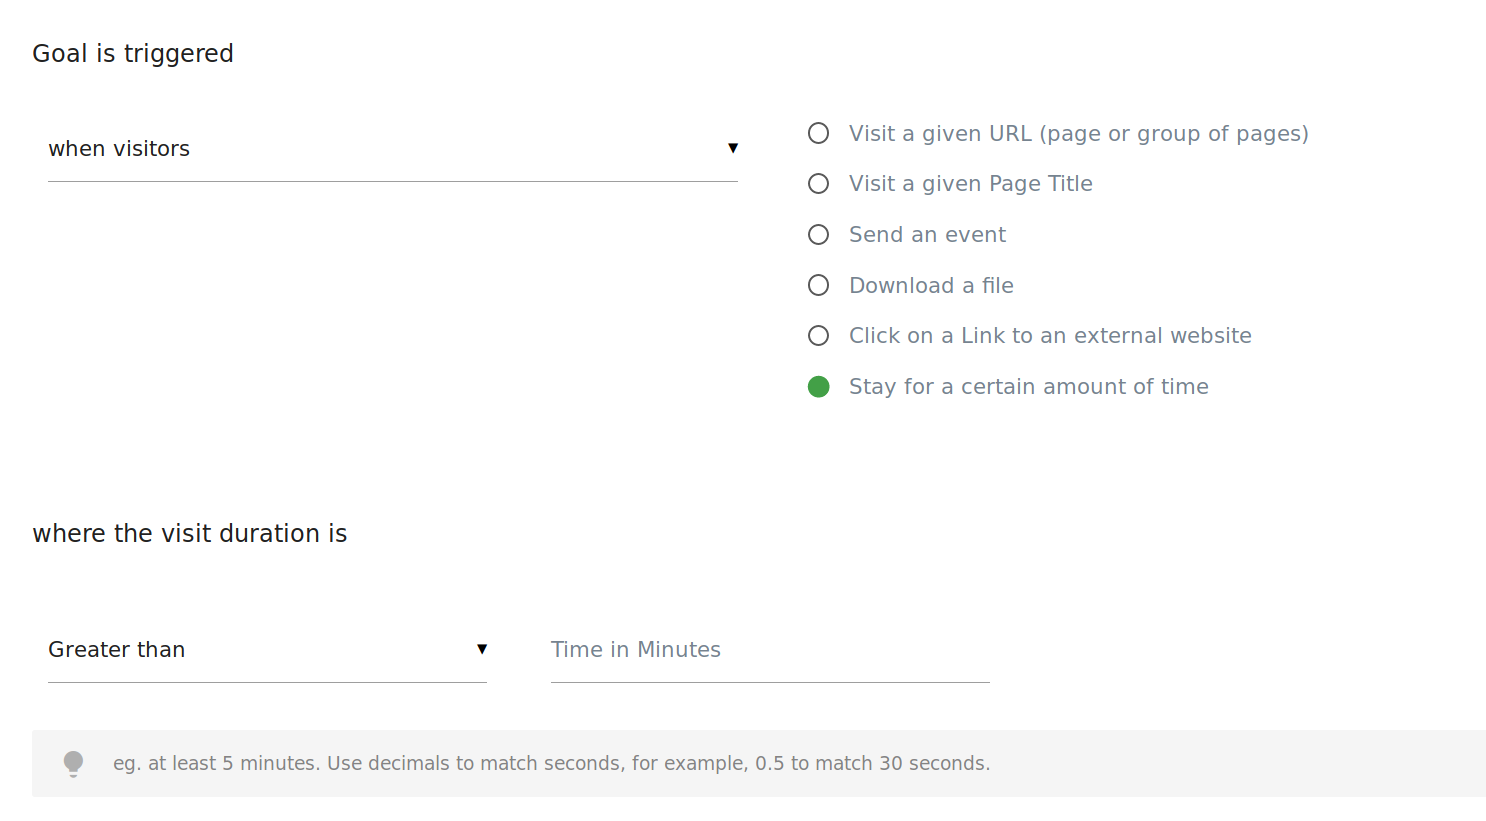
Task: Click the "Send an event" label text
Action: click(927, 235)
